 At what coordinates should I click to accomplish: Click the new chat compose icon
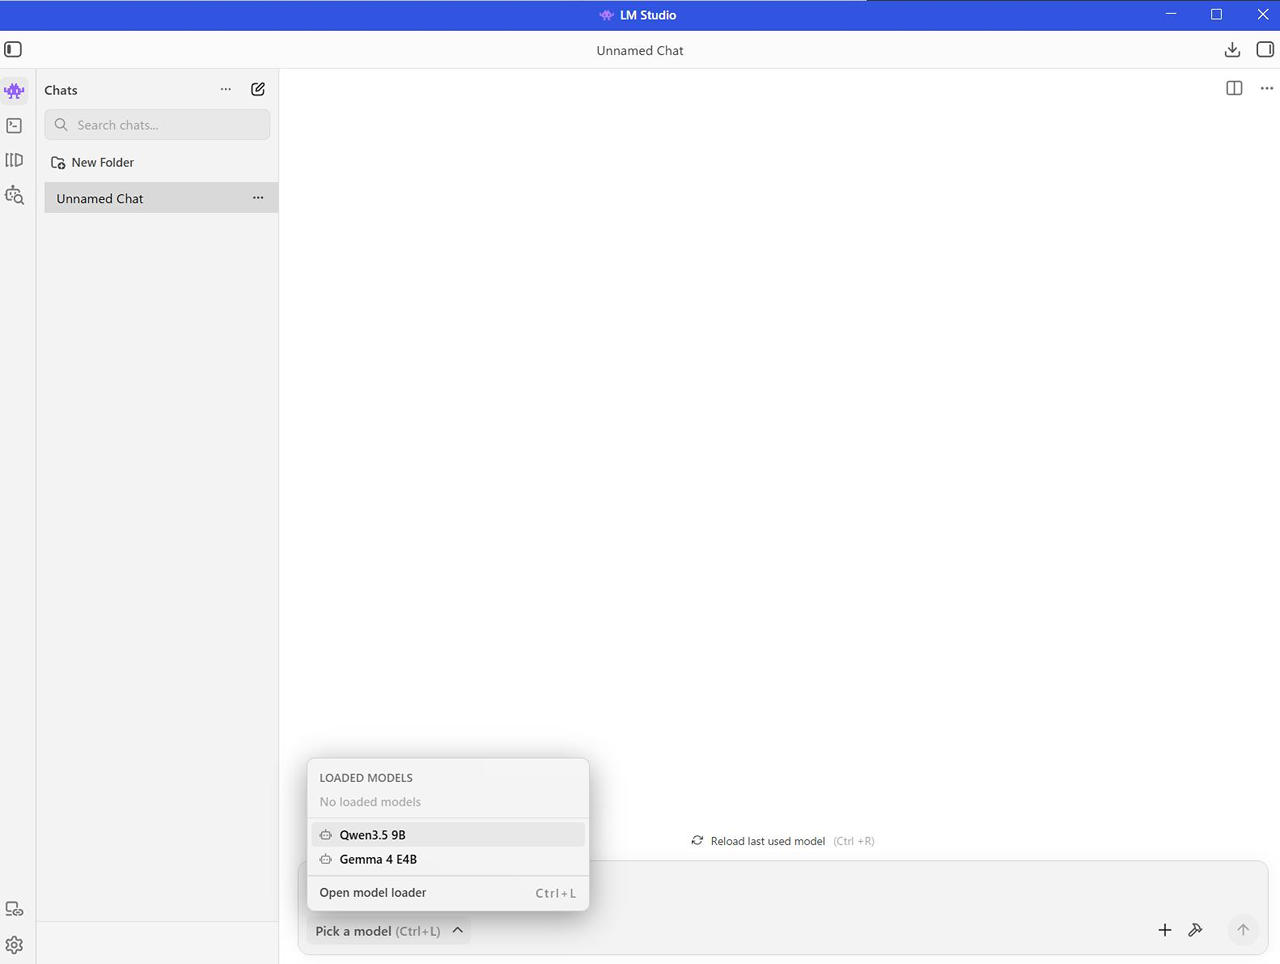258,89
